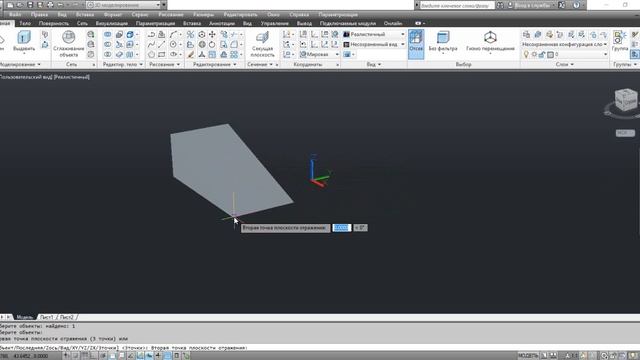640x360 pixels.
Task: Open the Размеры menu
Action: [x=203, y=14]
